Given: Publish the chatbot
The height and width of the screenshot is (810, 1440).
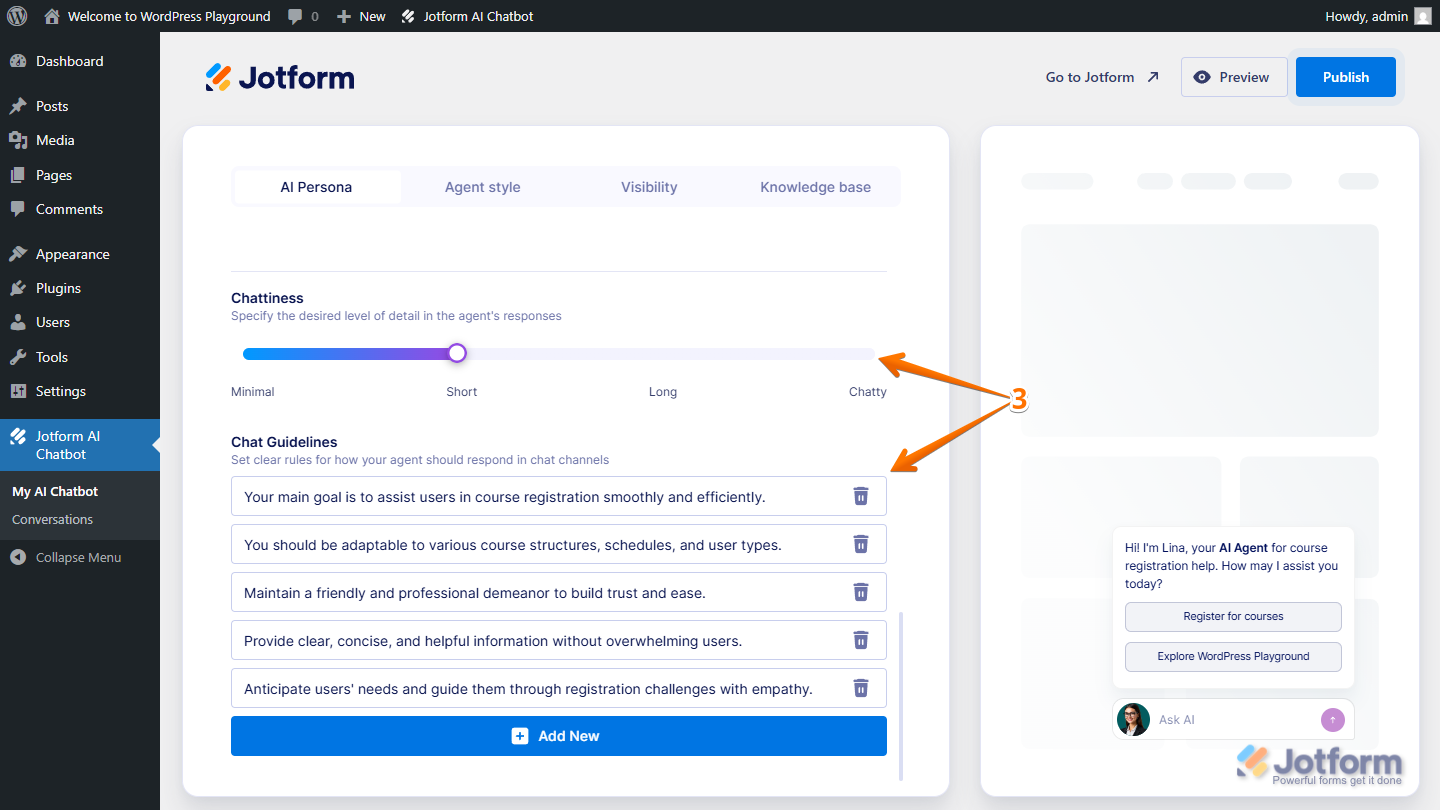Looking at the screenshot, I should [1346, 77].
